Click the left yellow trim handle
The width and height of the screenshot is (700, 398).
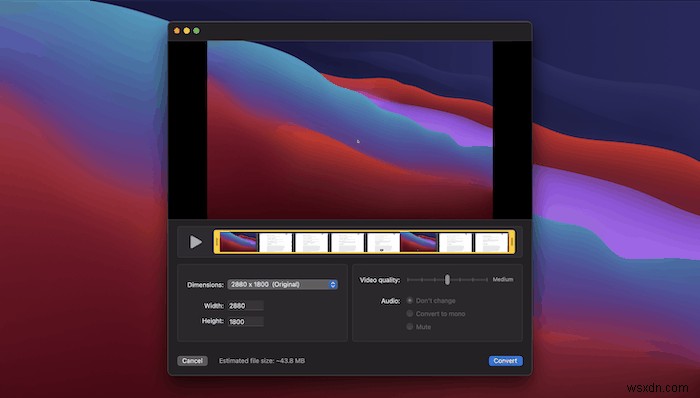(x=217, y=242)
